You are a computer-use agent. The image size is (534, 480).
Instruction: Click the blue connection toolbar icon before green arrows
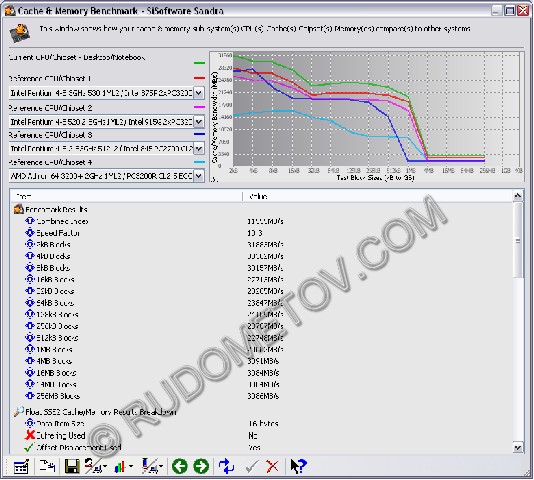pos(149,466)
